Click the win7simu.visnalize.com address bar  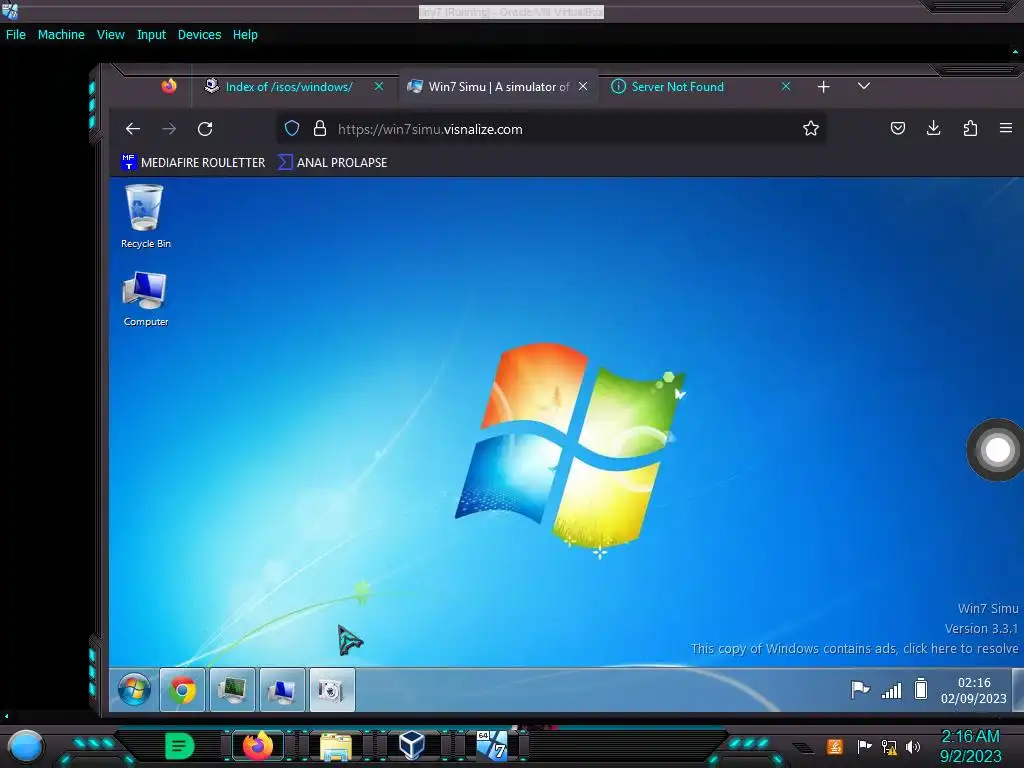click(x=552, y=129)
